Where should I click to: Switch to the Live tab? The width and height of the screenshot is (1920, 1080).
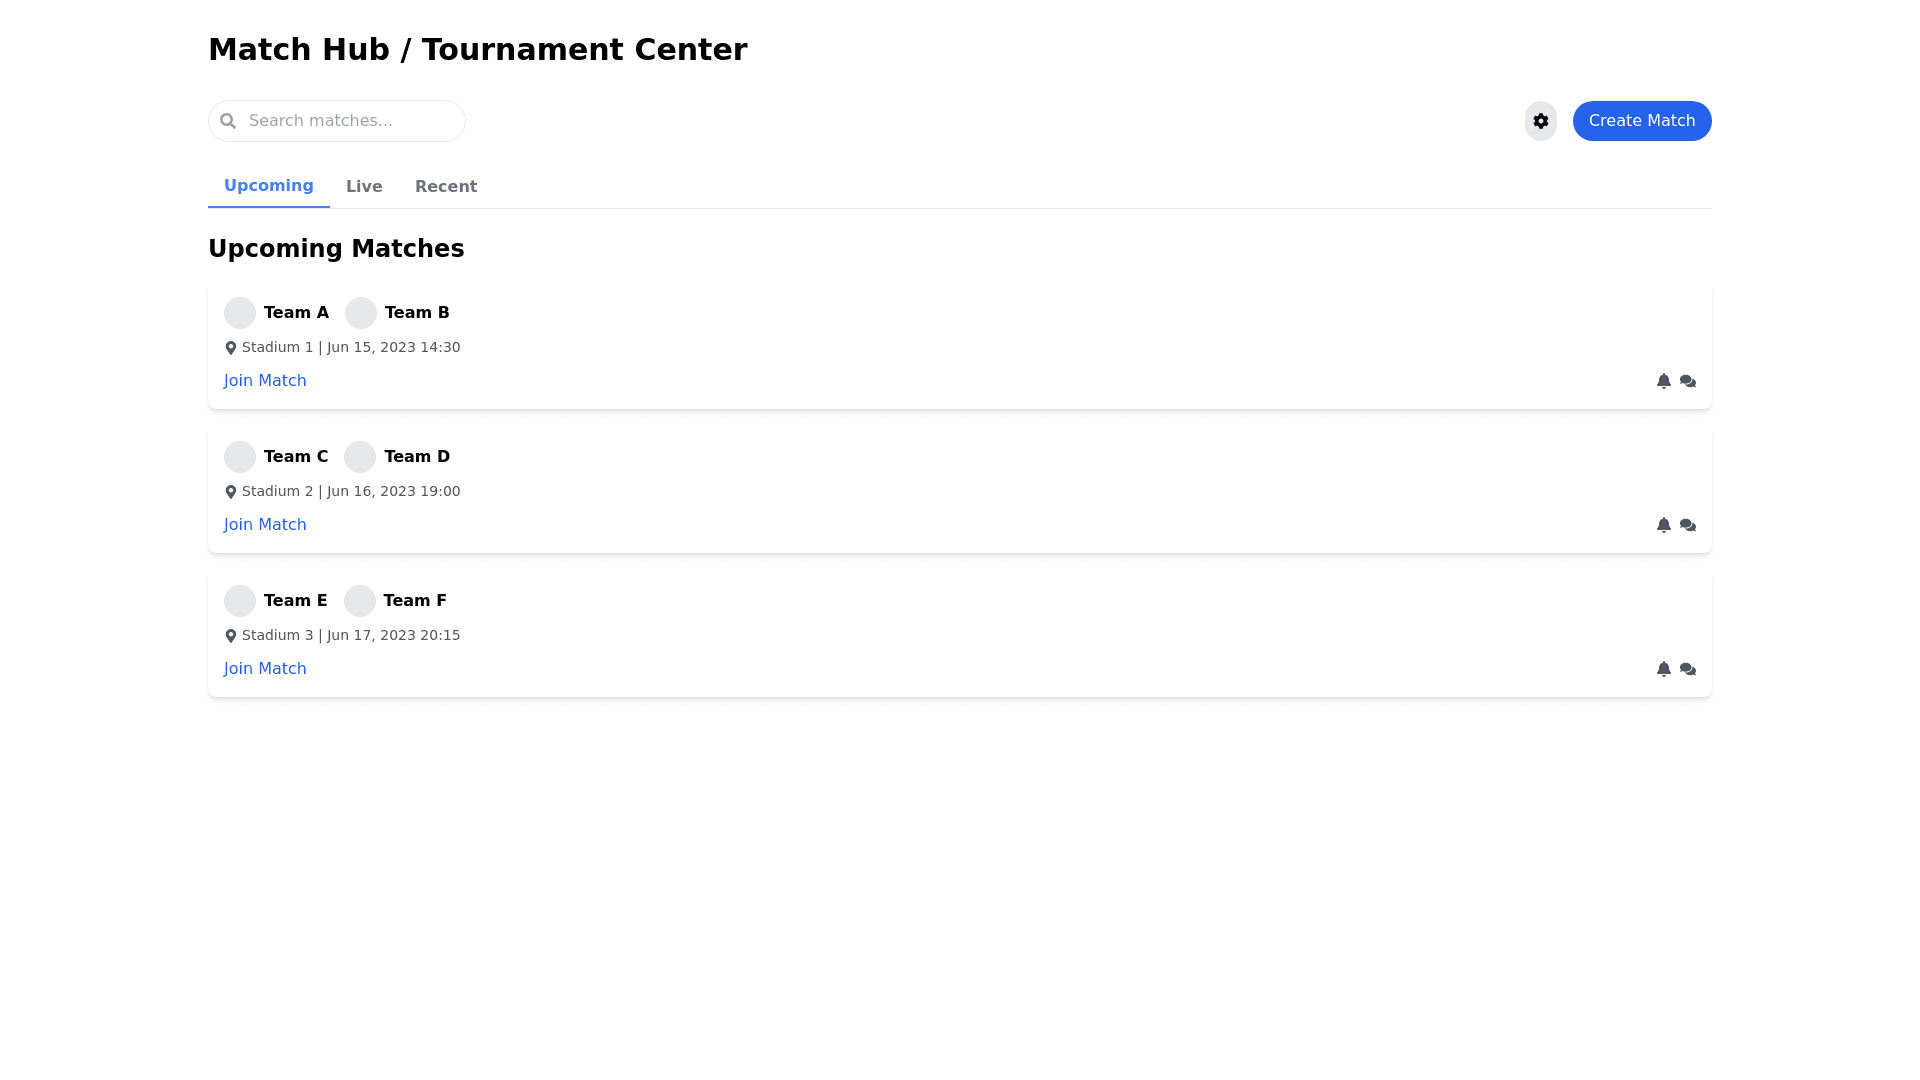[x=364, y=187]
